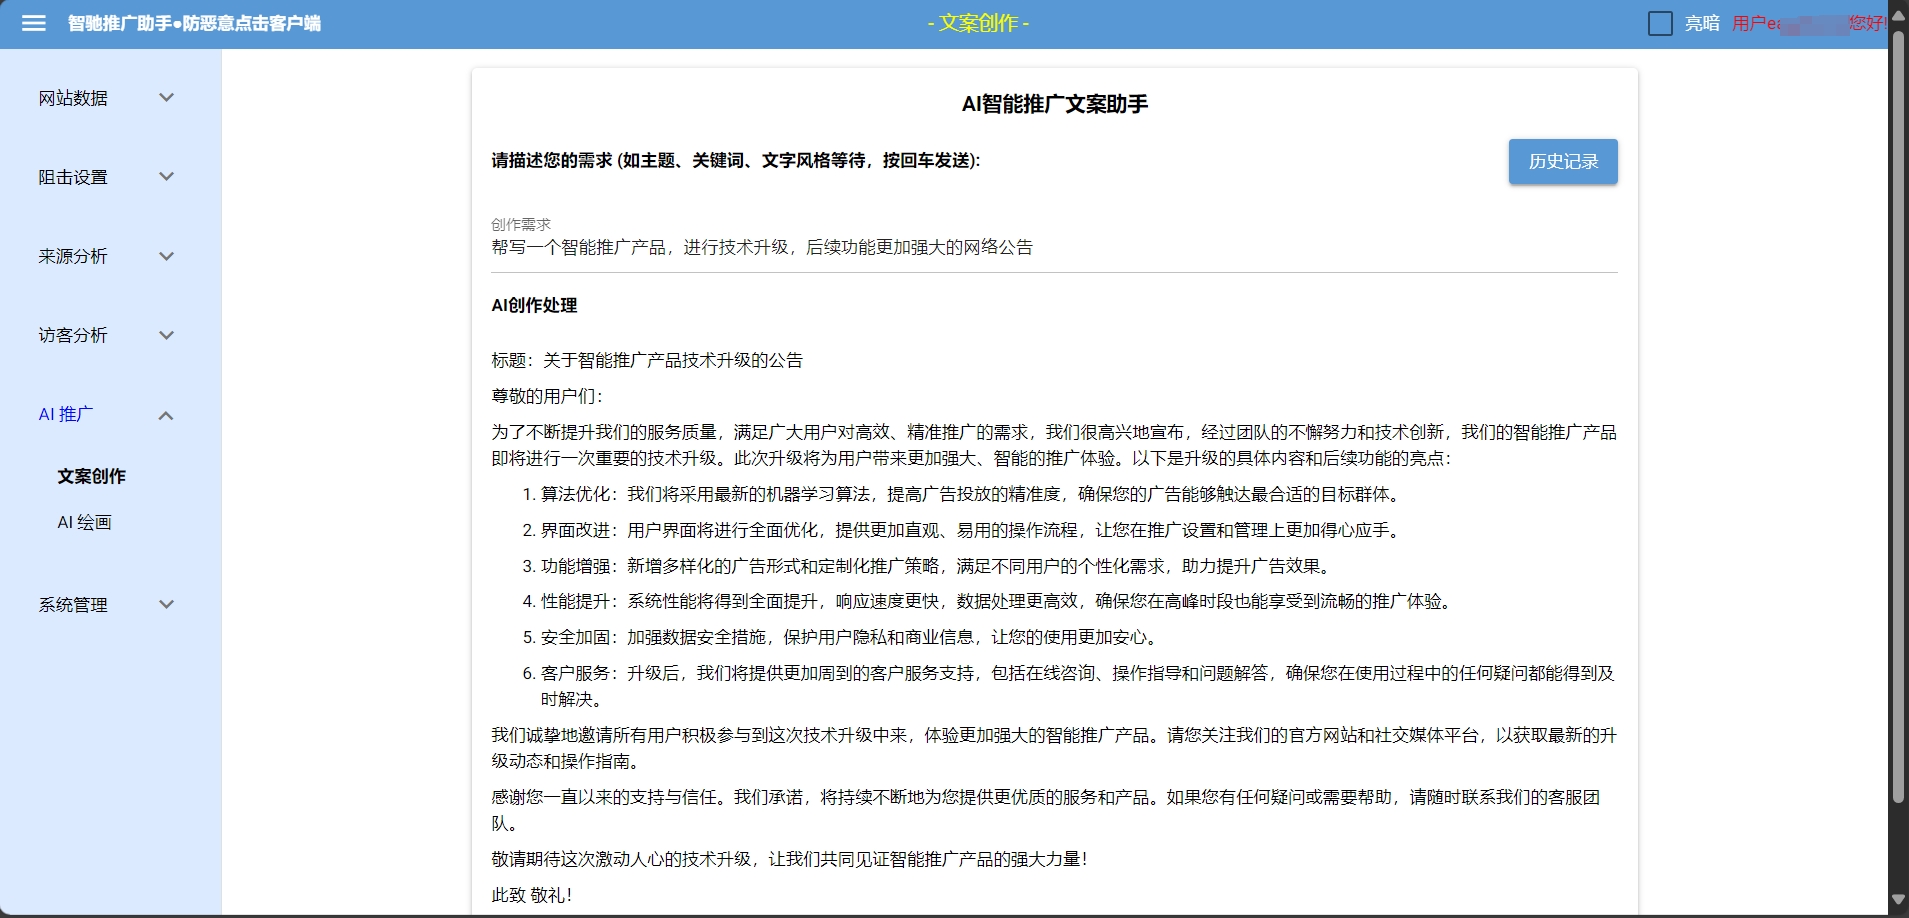Open the 网站数据 menu item

pyautogui.click(x=73, y=98)
